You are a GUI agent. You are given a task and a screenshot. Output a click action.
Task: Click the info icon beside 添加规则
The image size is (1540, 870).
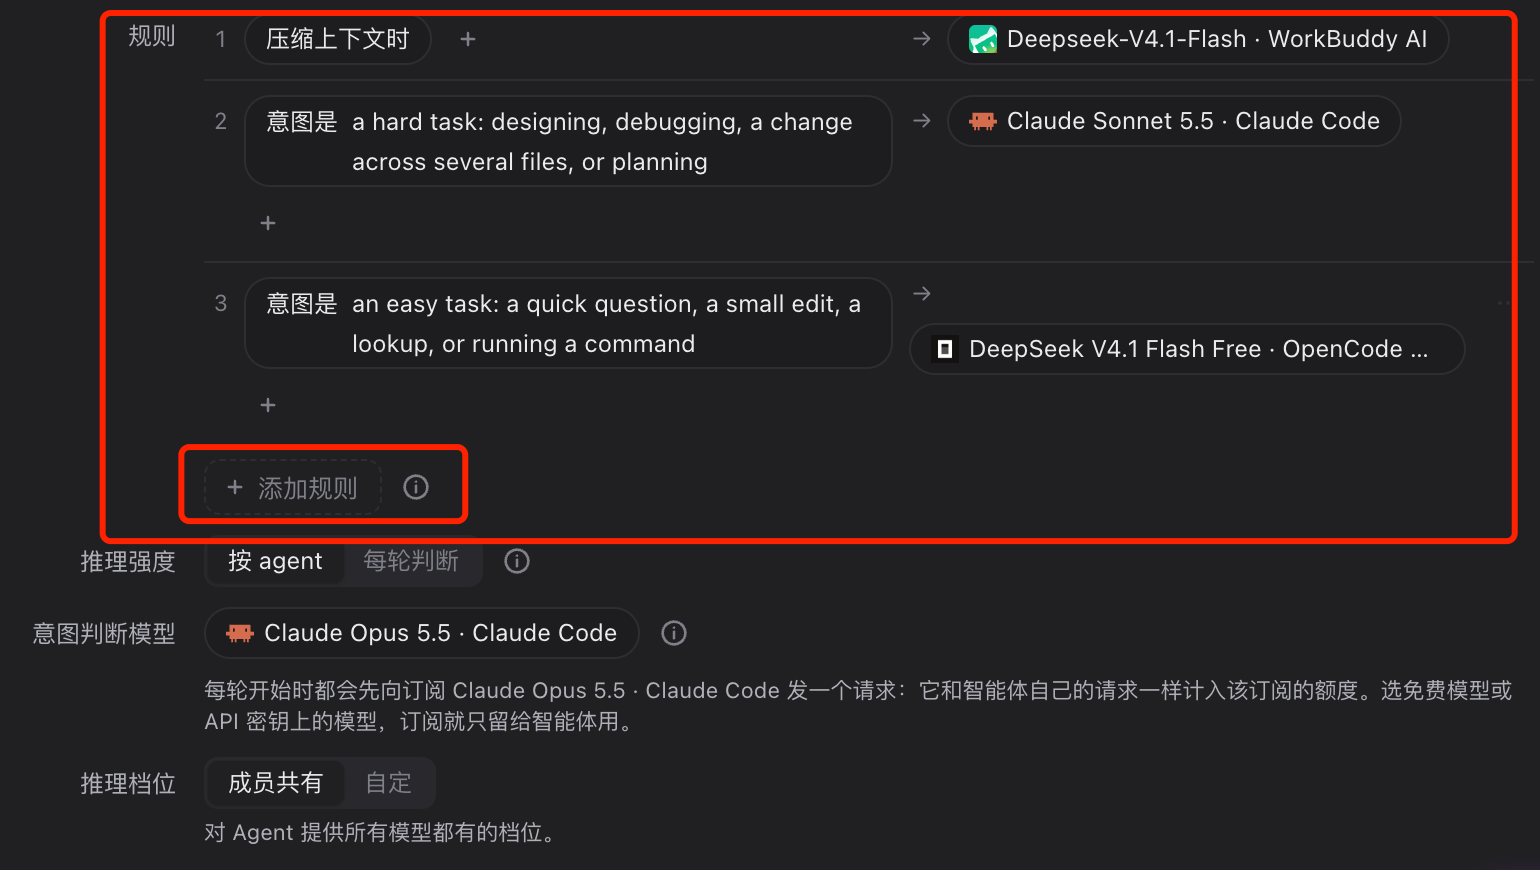pyautogui.click(x=416, y=487)
